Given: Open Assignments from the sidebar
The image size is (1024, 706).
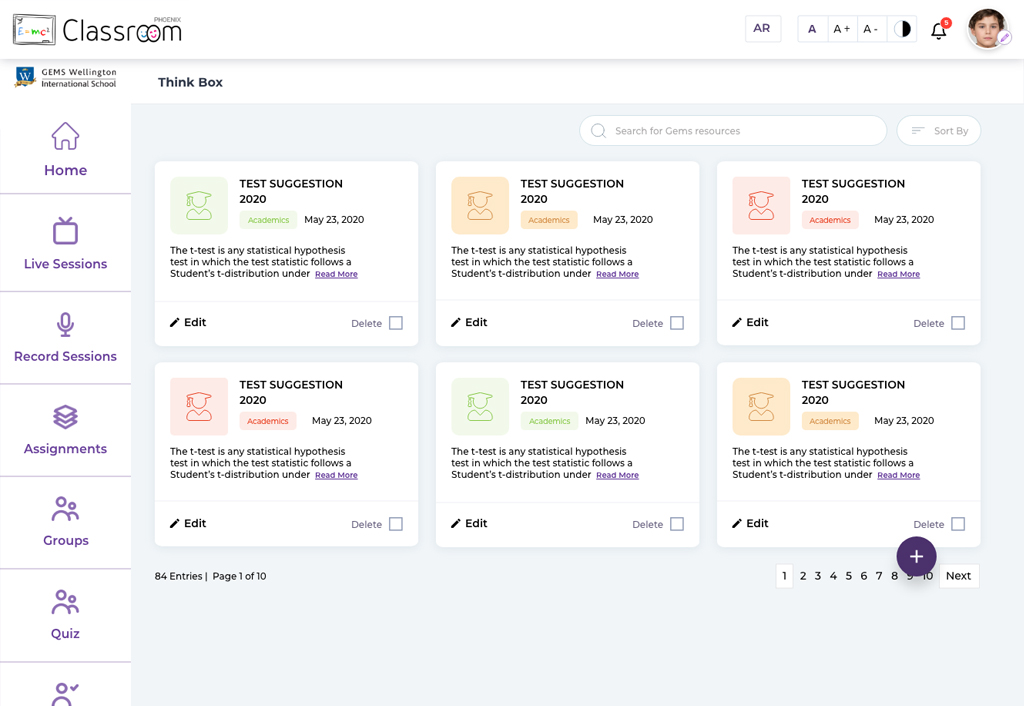Looking at the screenshot, I should tap(65, 430).
